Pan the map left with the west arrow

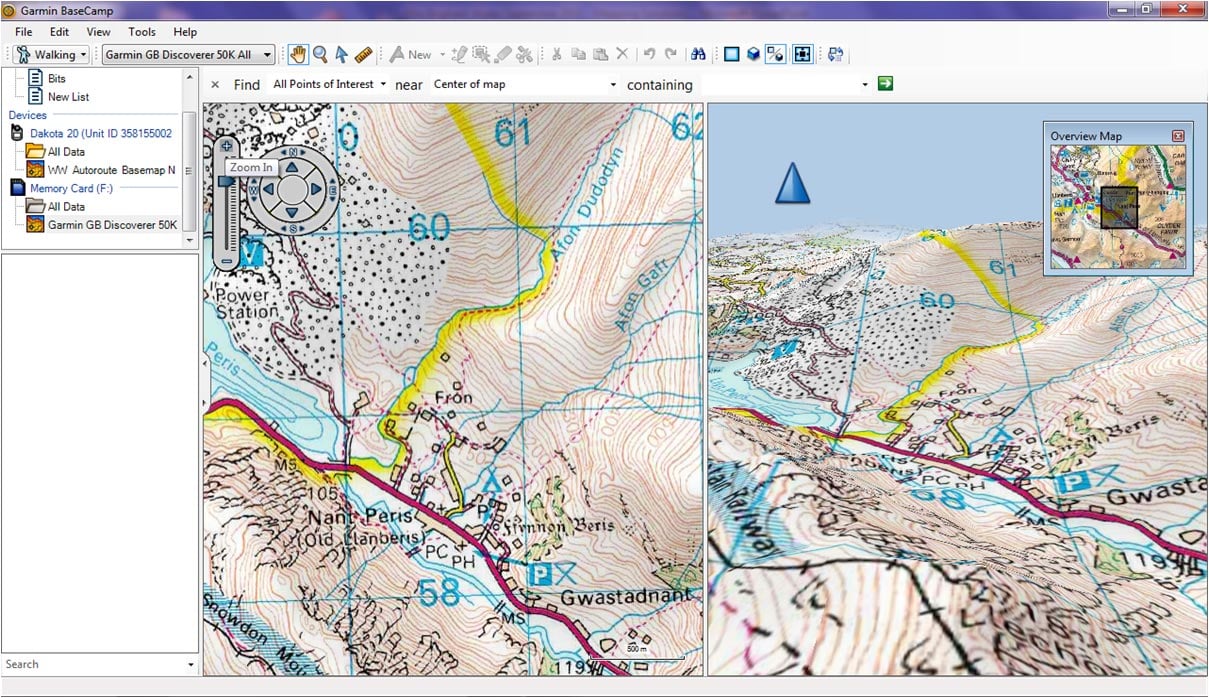coord(267,188)
